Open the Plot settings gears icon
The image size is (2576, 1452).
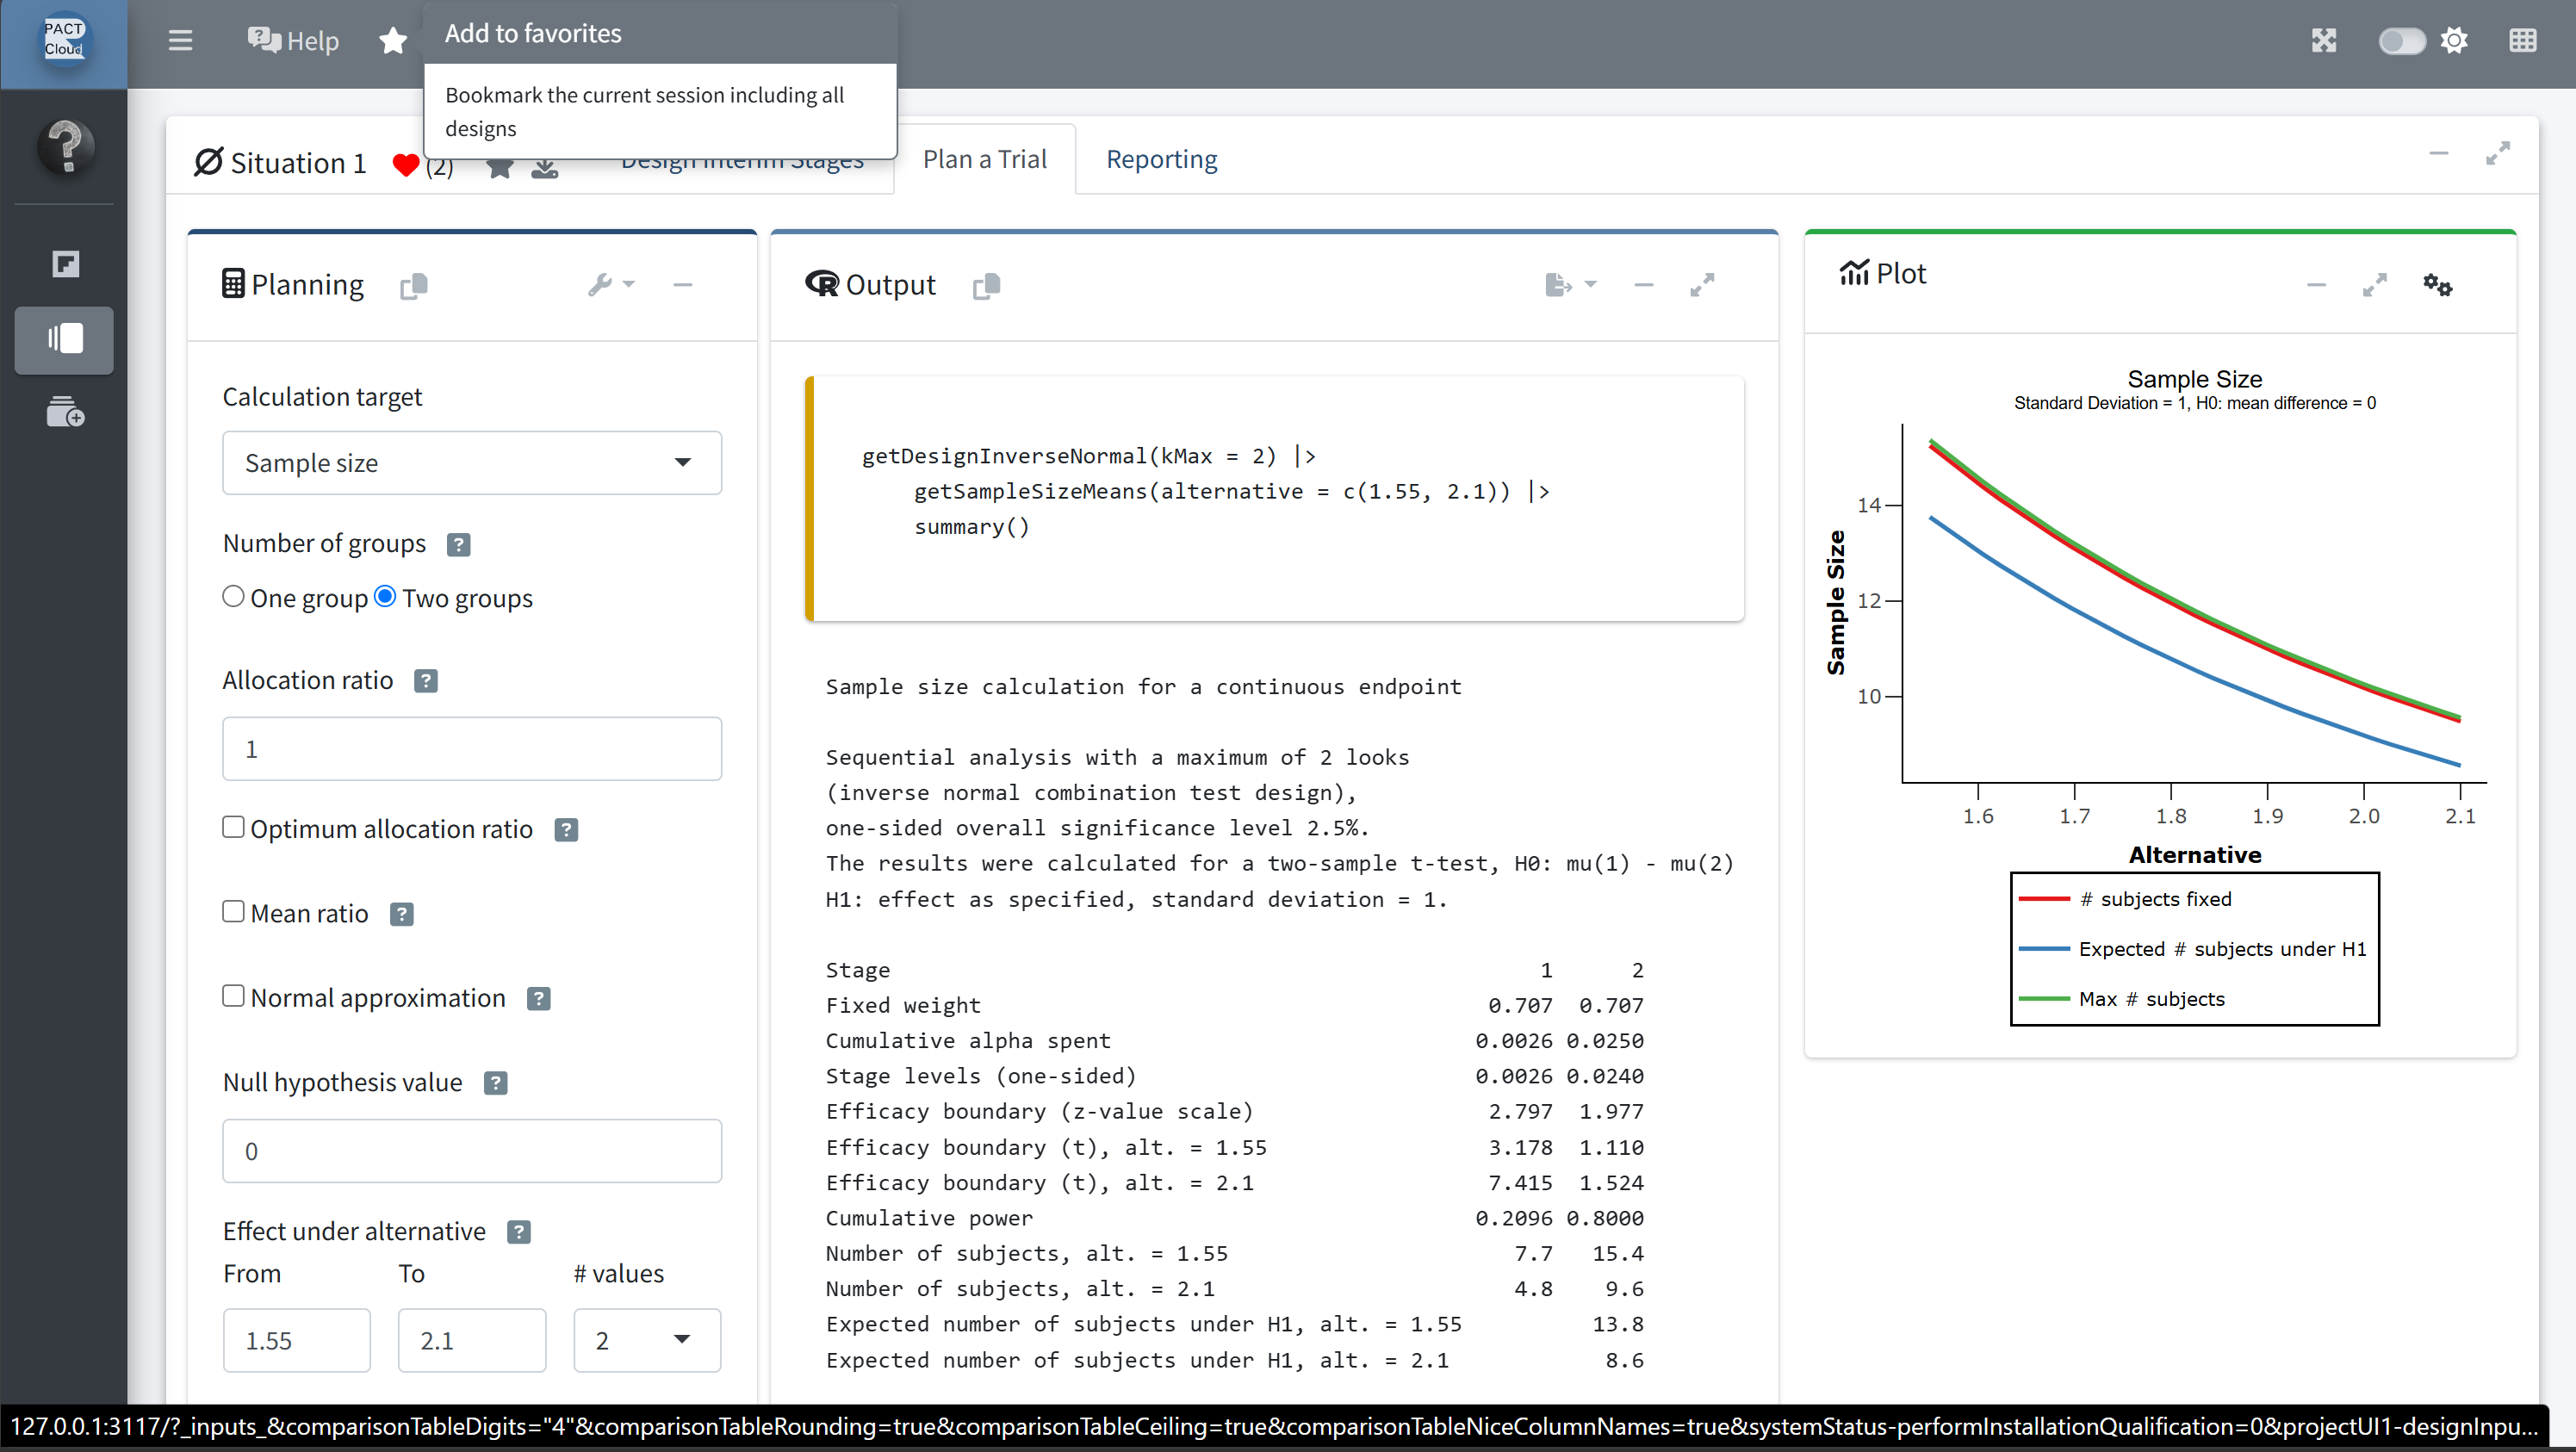(x=2437, y=285)
